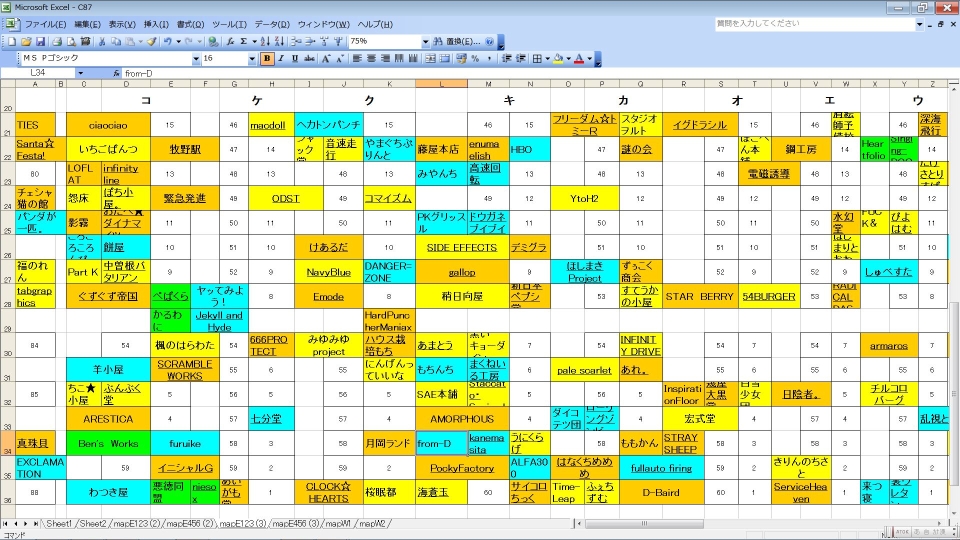Click the Copy icon
This screenshot has height=540, width=960.
[x=116, y=42]
